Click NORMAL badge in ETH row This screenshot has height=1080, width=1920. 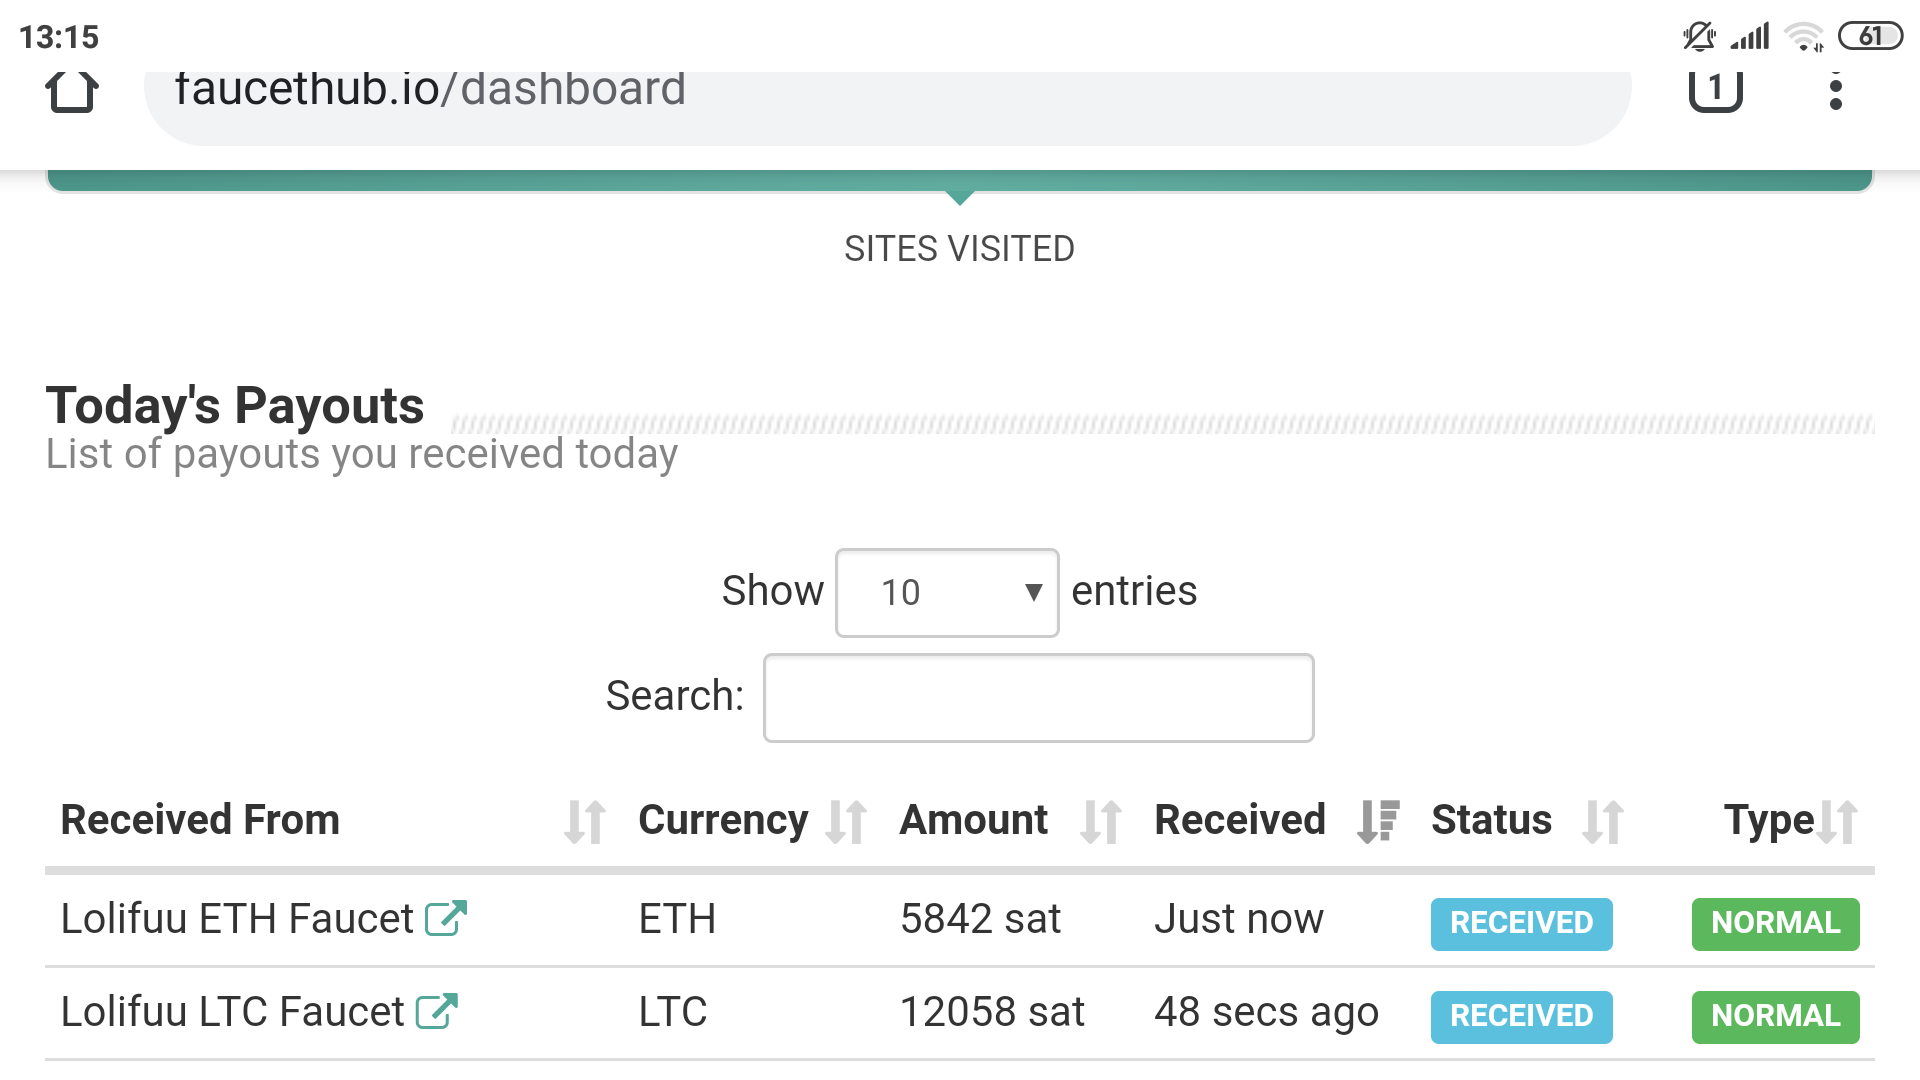pos(1775,923)
